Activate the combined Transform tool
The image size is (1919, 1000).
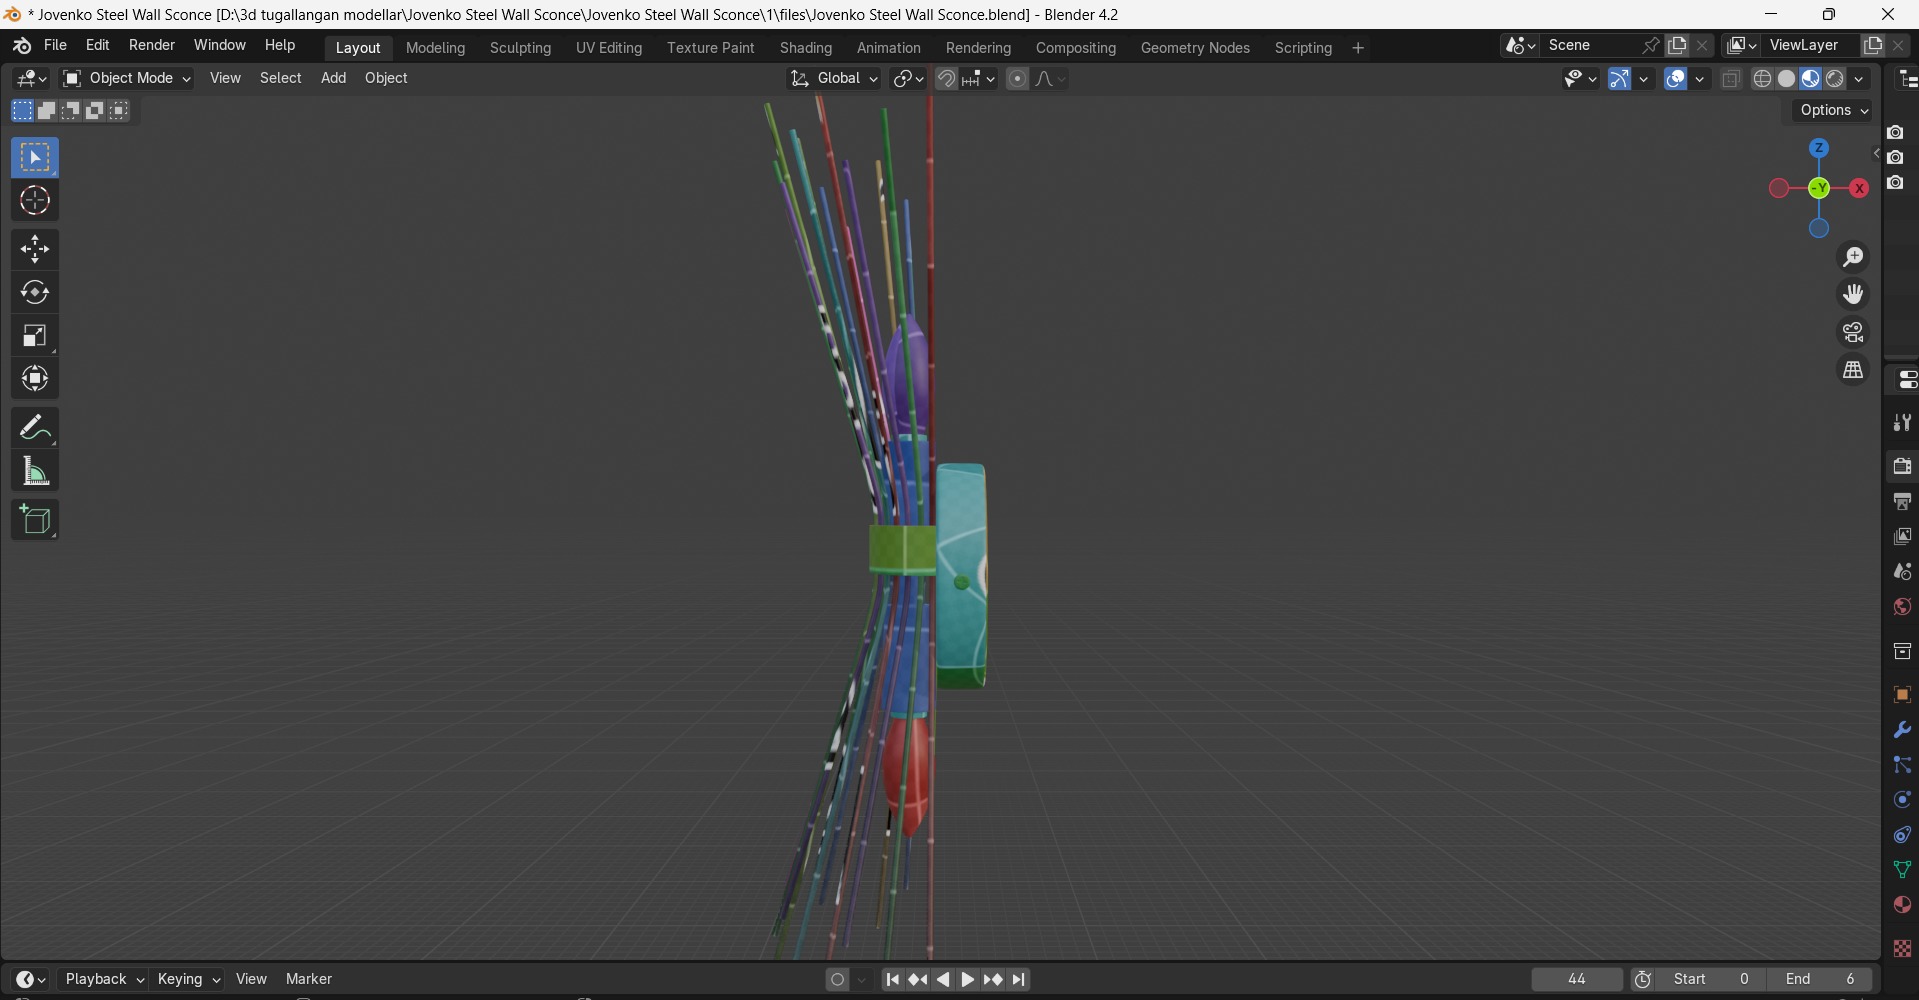click(35, 379)
